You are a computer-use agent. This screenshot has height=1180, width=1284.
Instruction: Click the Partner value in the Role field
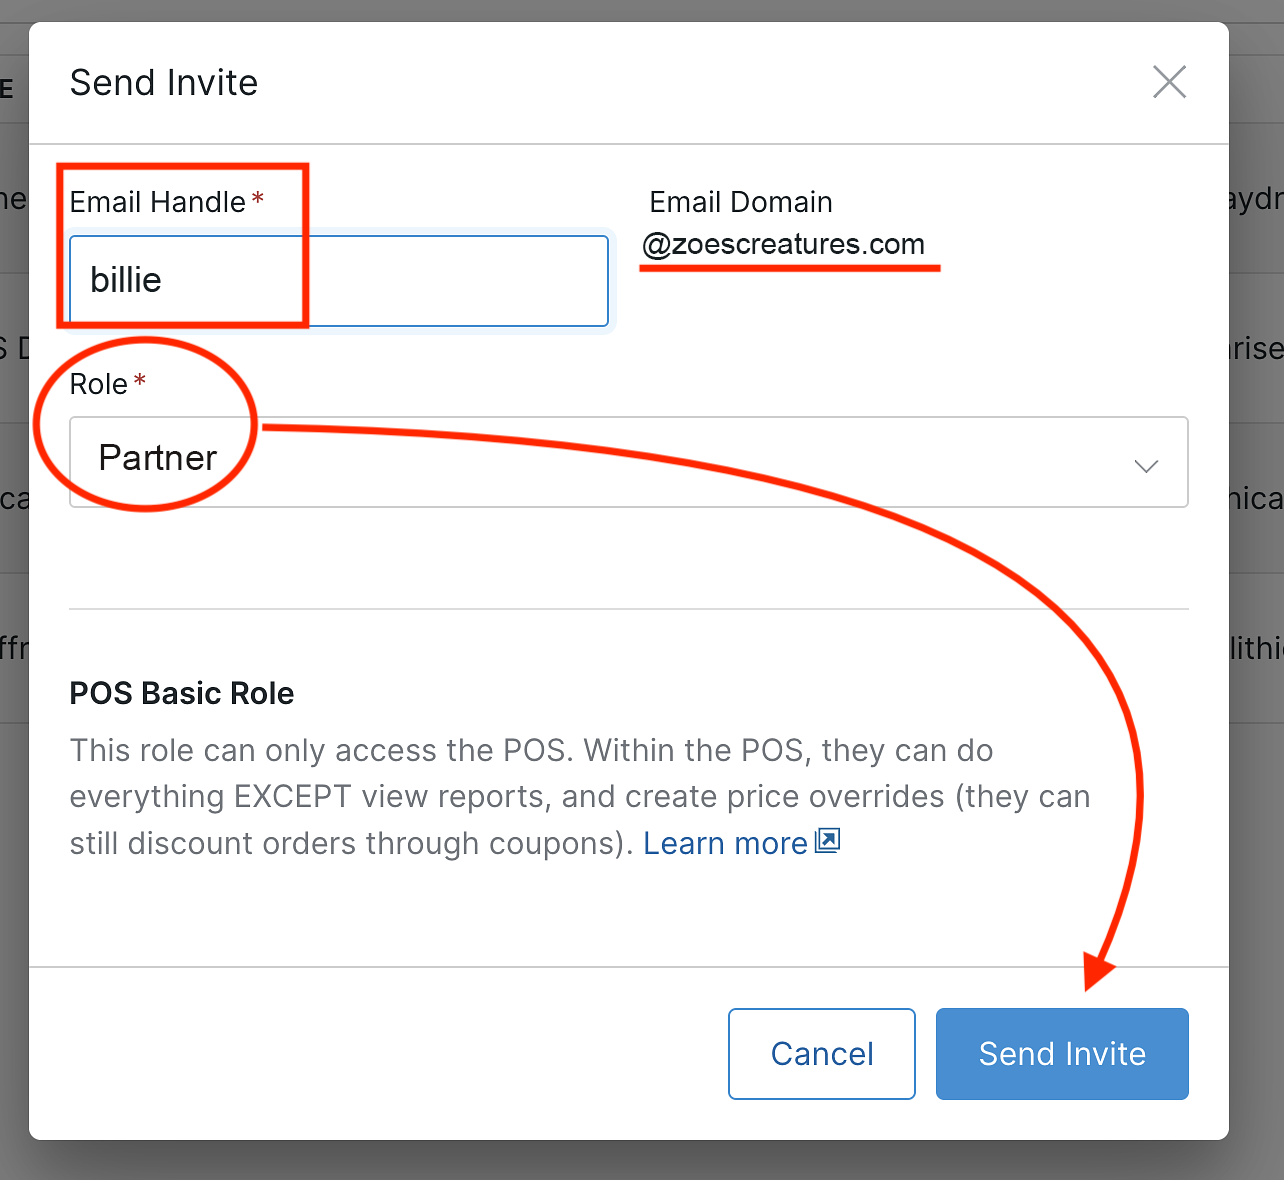[x=157, y=458]
